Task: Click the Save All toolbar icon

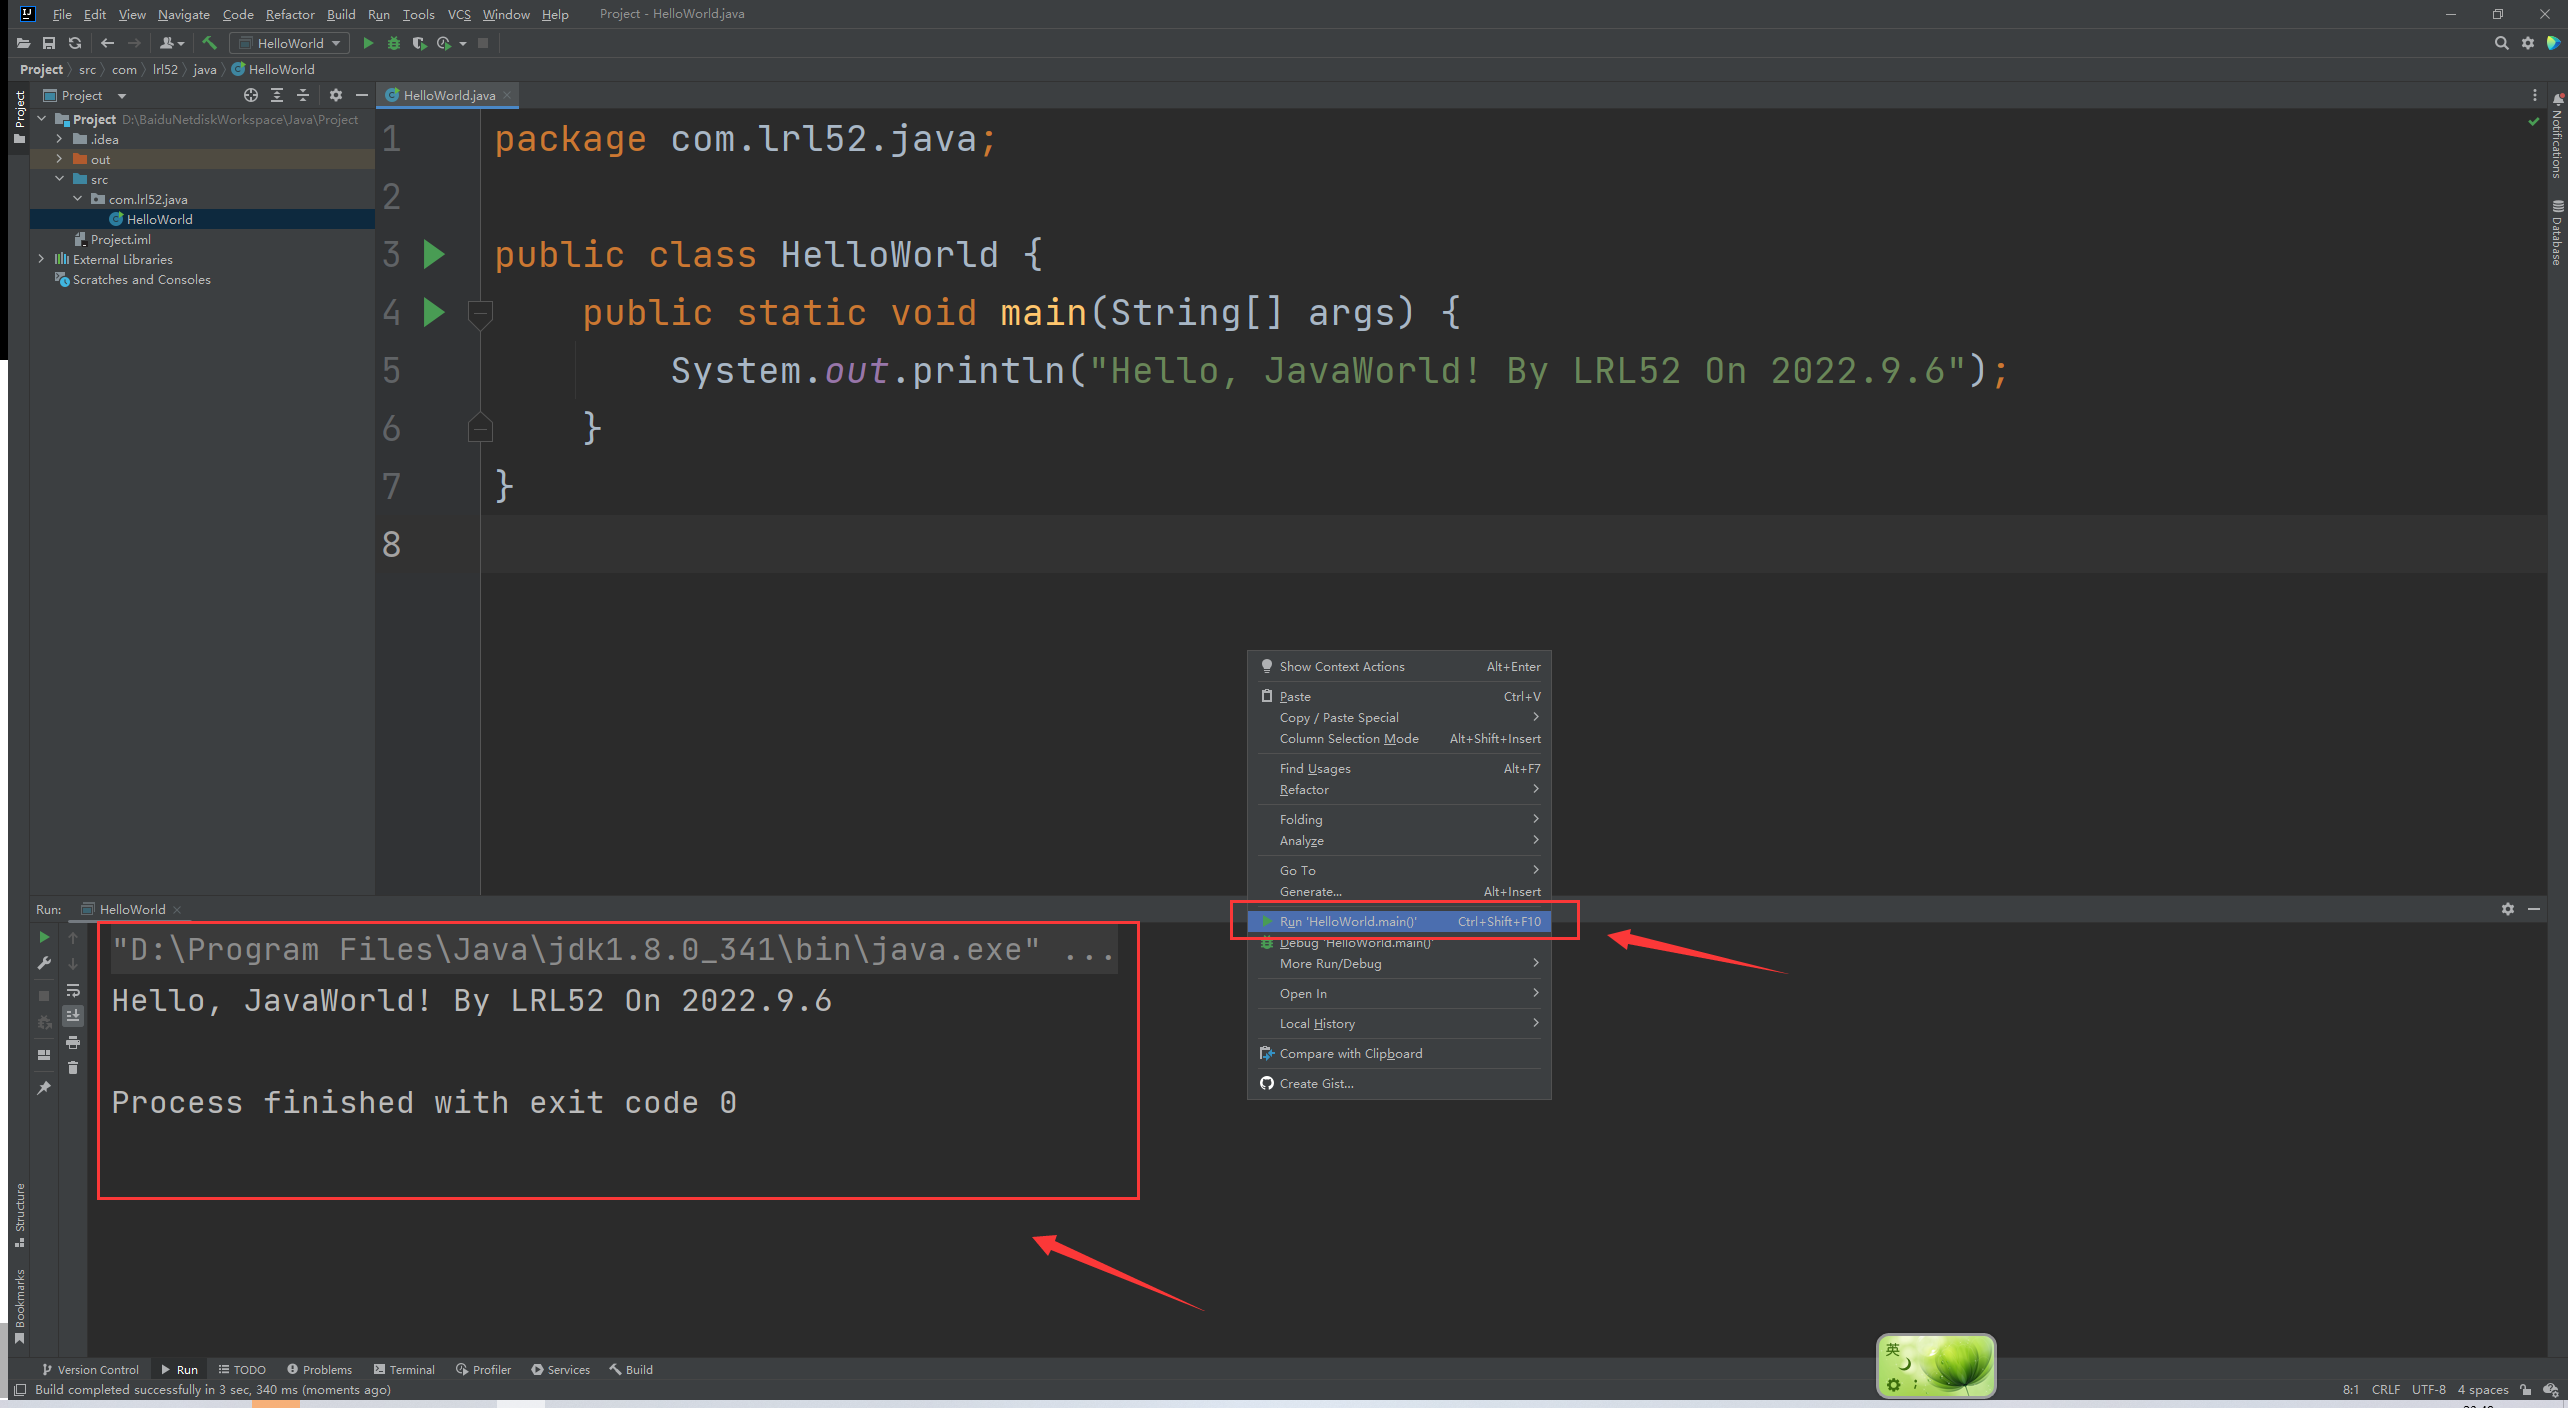Action: (48, 43)
